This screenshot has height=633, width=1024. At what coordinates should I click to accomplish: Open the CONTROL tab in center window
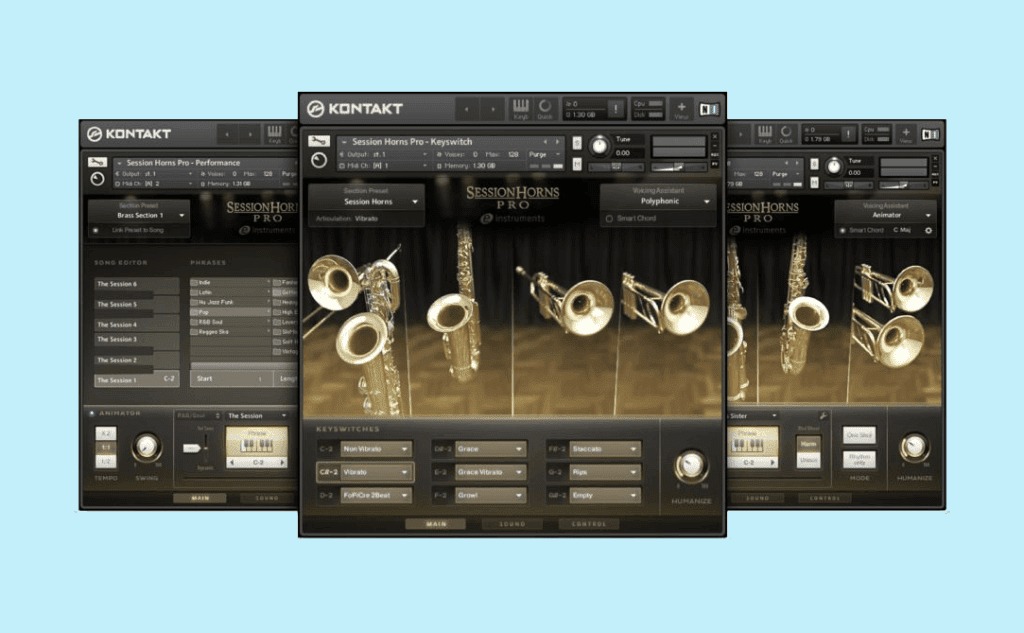[x=588, y=523]
